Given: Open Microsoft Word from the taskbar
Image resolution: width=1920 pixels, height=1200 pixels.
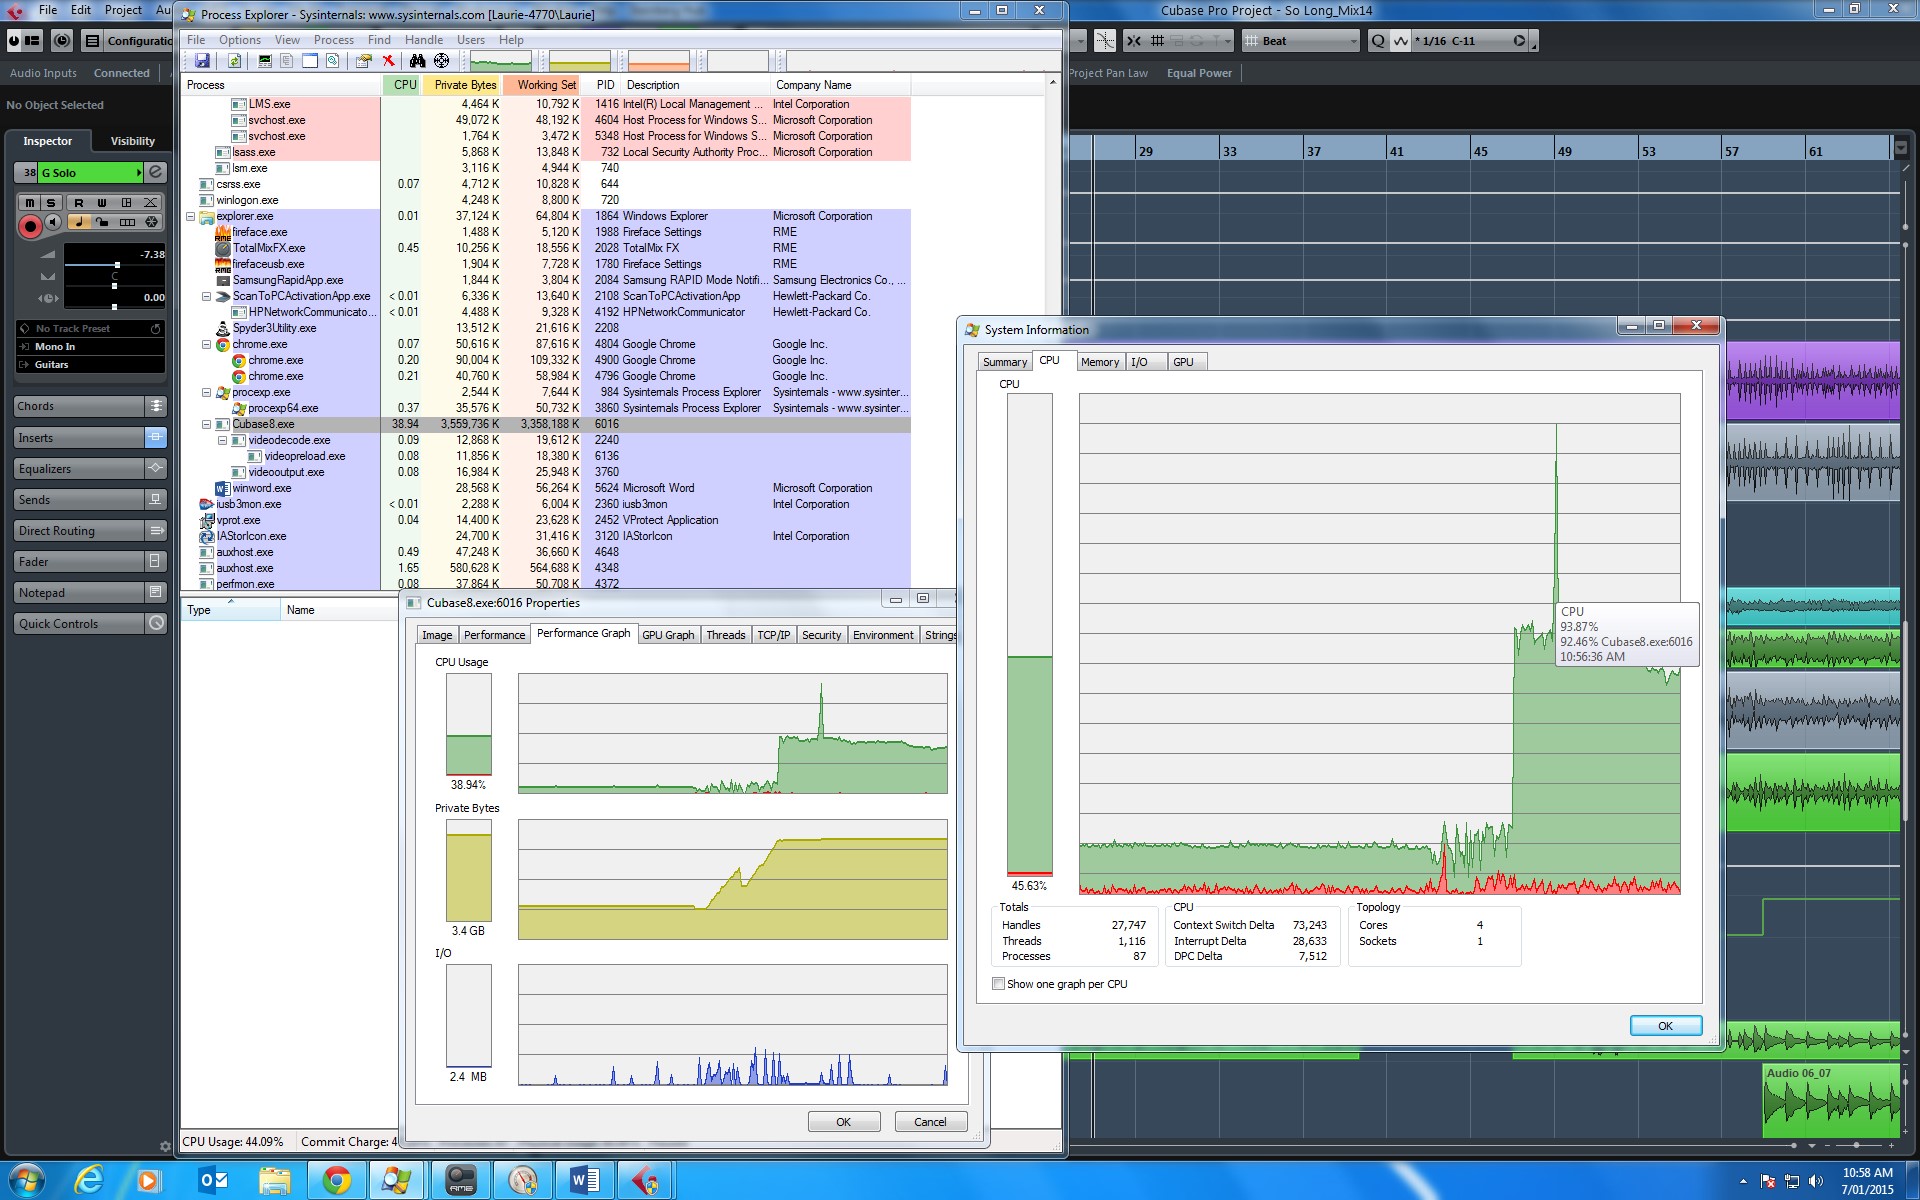Looking at the screenshot, I should (x=584, y=1181).
